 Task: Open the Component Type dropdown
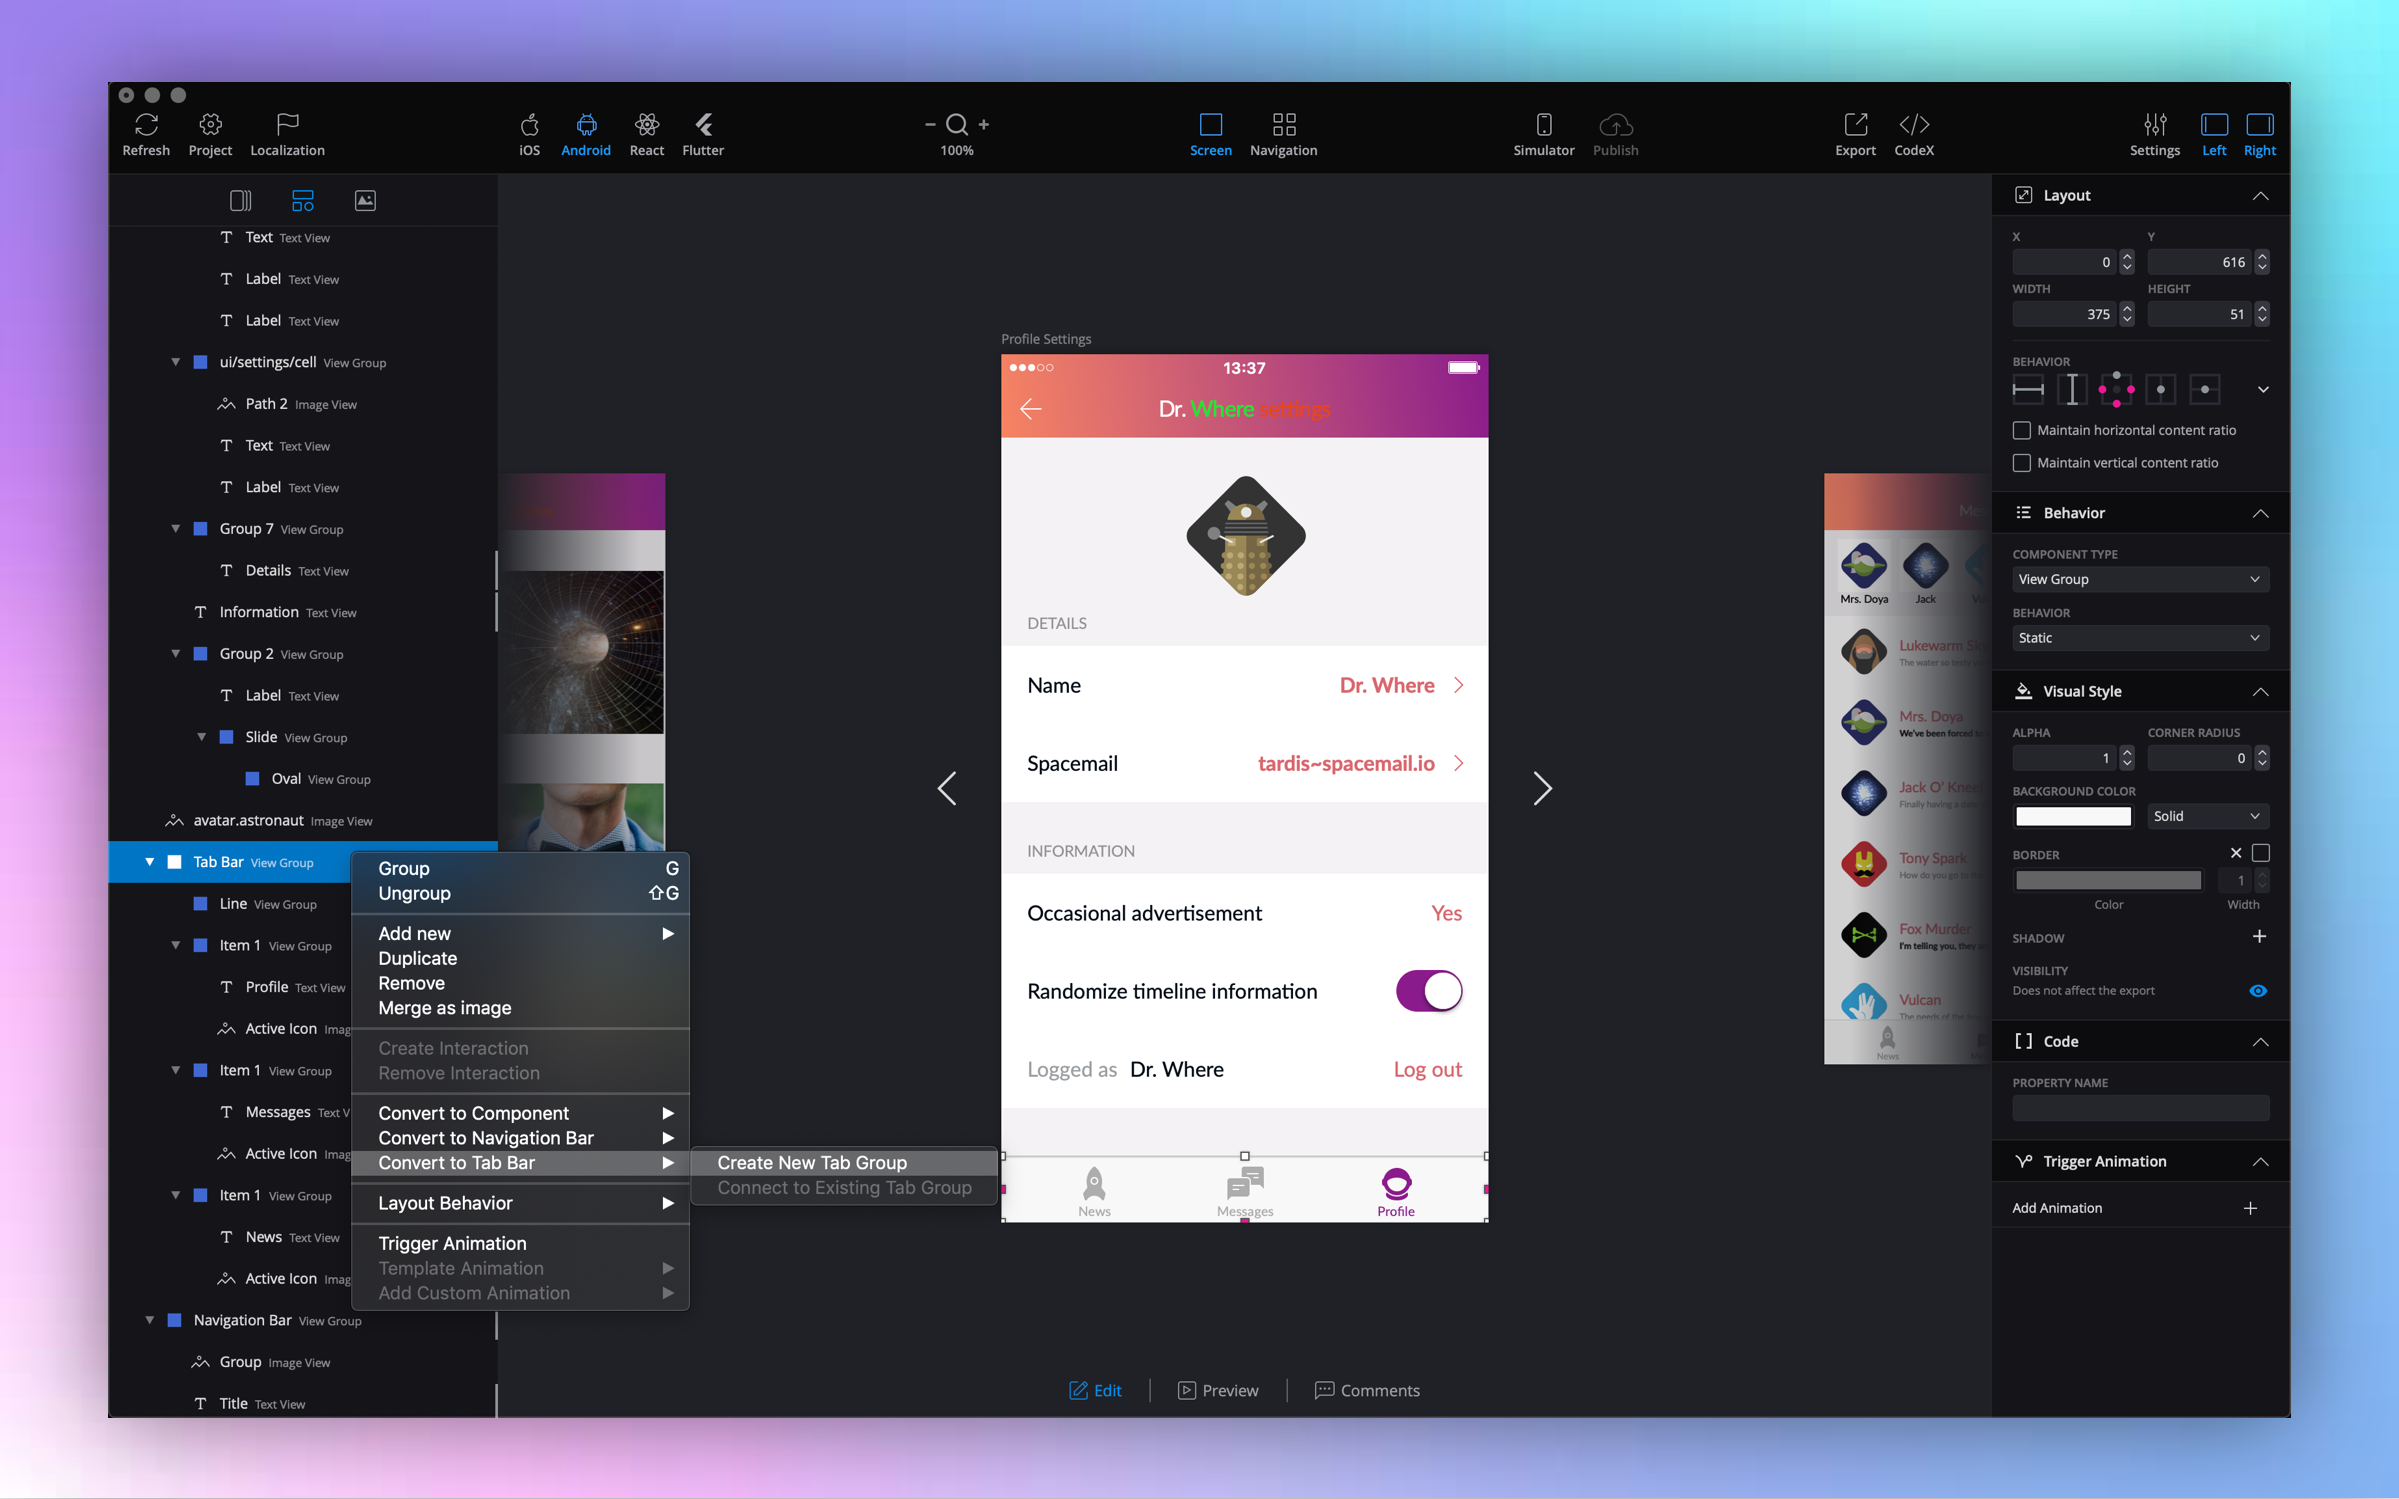(x=2140, y=579)
